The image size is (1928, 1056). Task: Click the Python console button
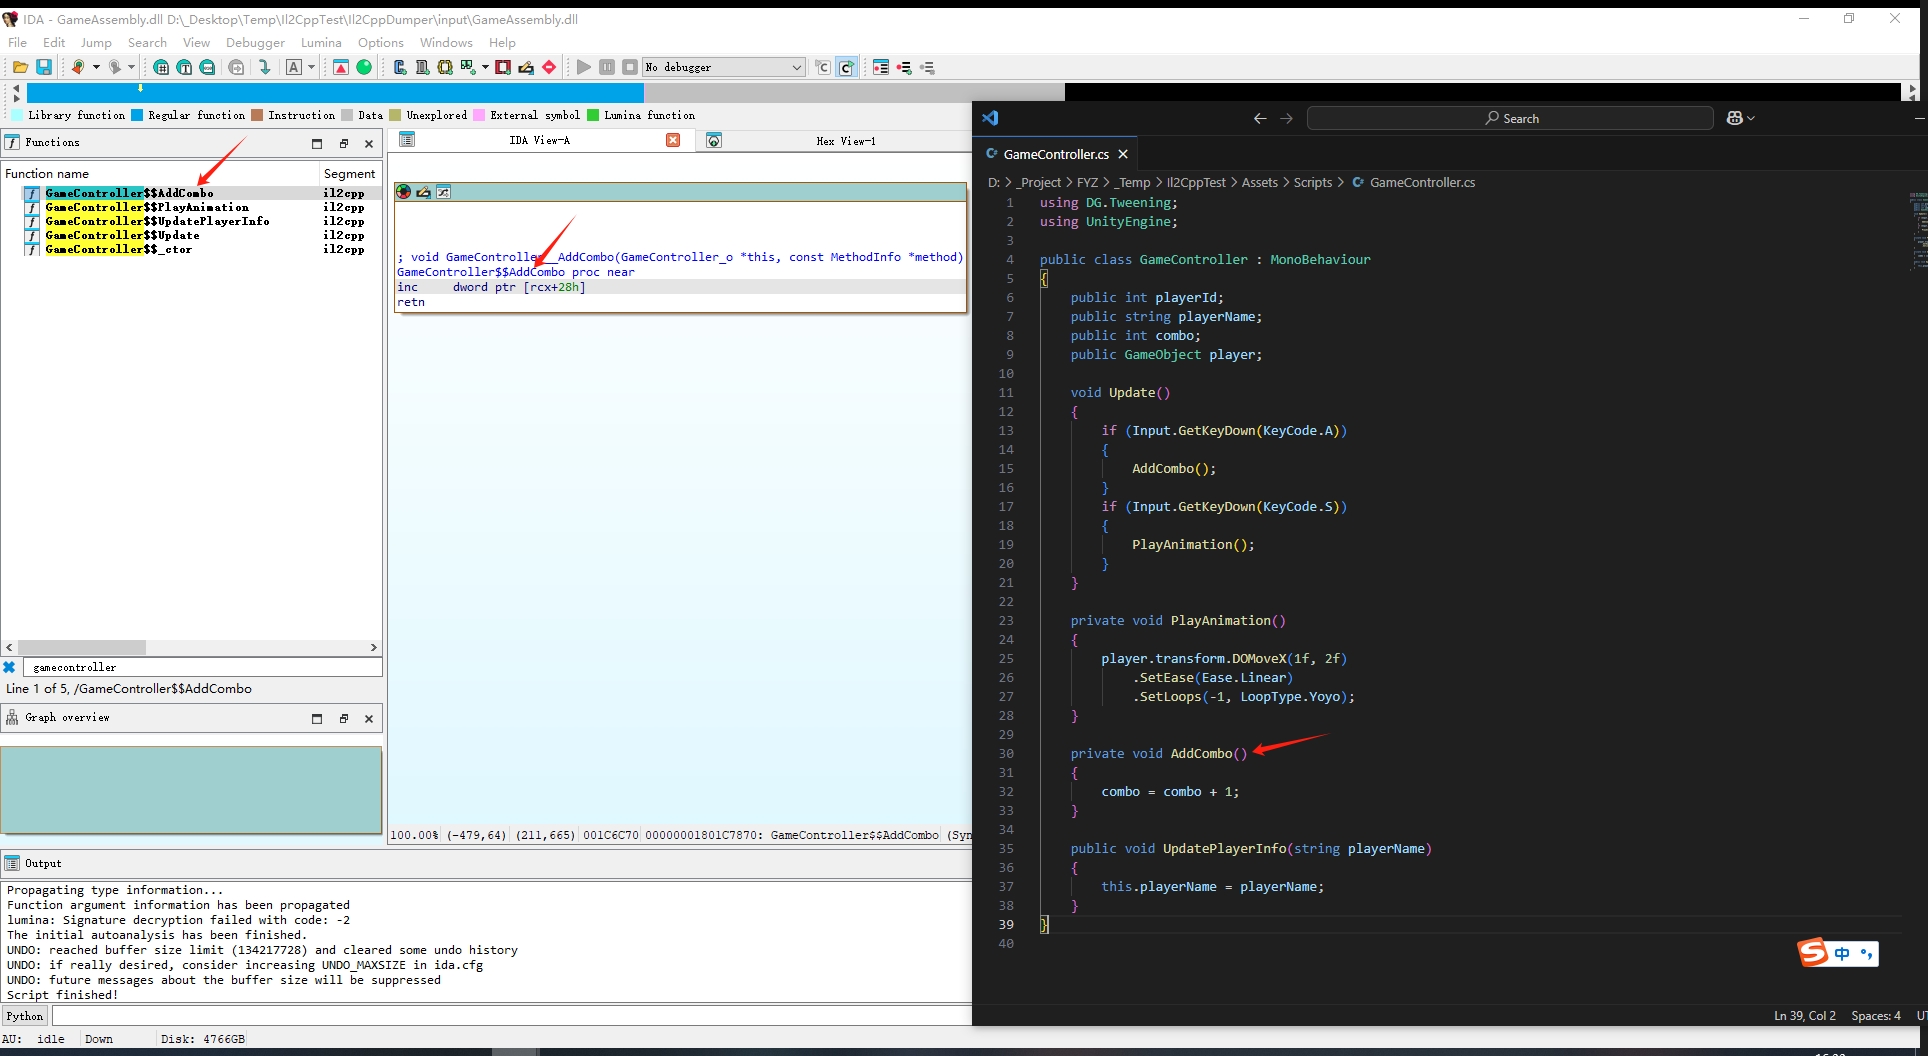click(x=25, y=1016)
